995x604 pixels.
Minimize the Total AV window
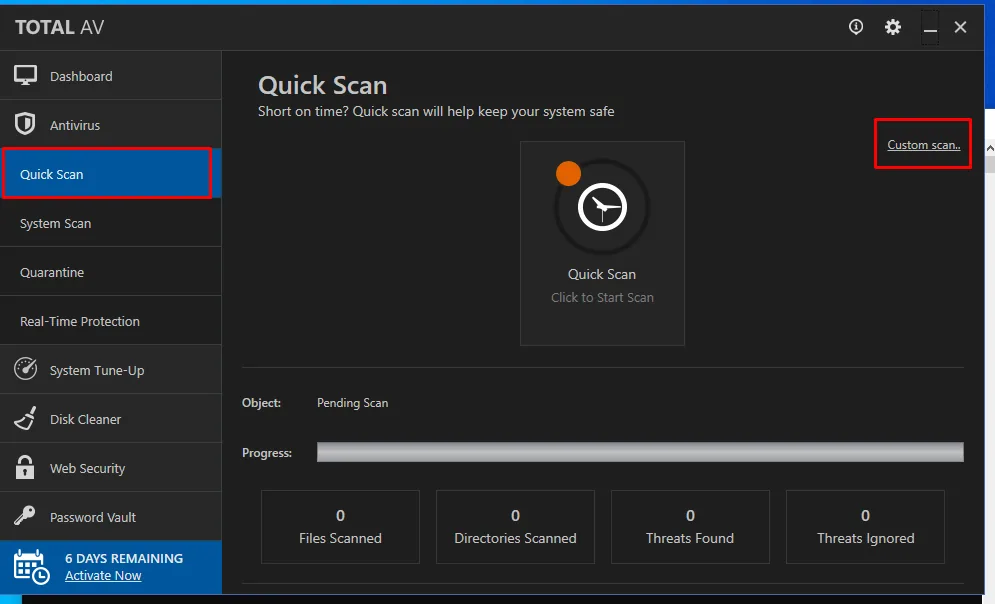930,28
